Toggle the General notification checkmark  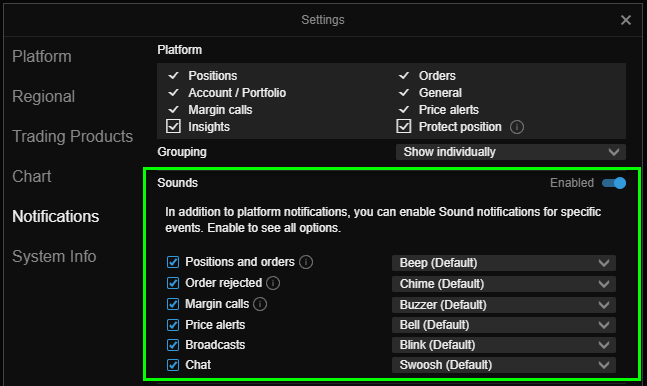coord(404,92)
